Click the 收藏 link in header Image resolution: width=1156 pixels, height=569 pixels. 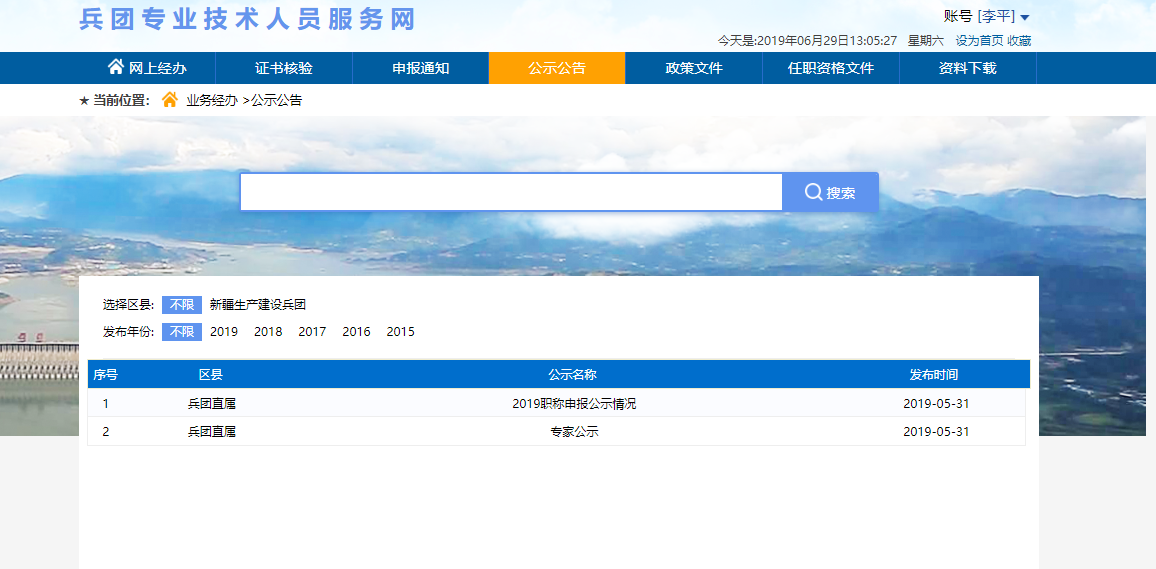(x=1019, y=41)
